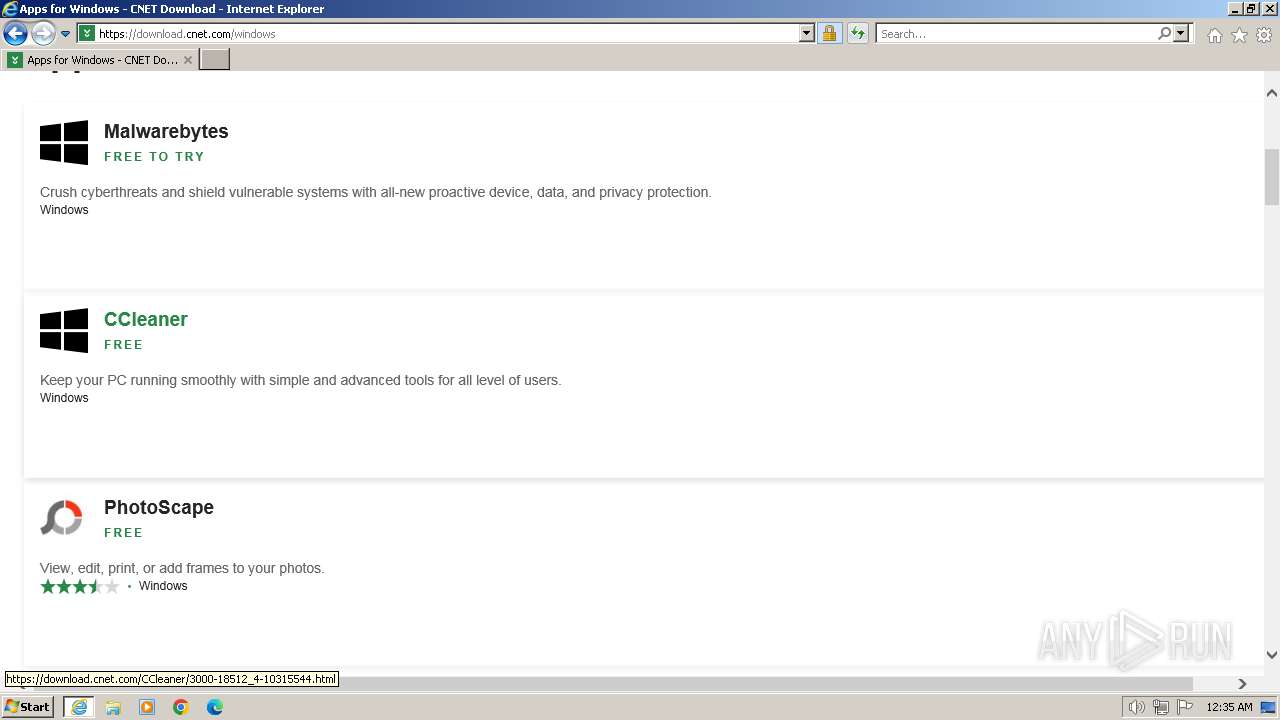1280x720 pixels.
Task: Open the CCleaner title link
Action: 146,319
